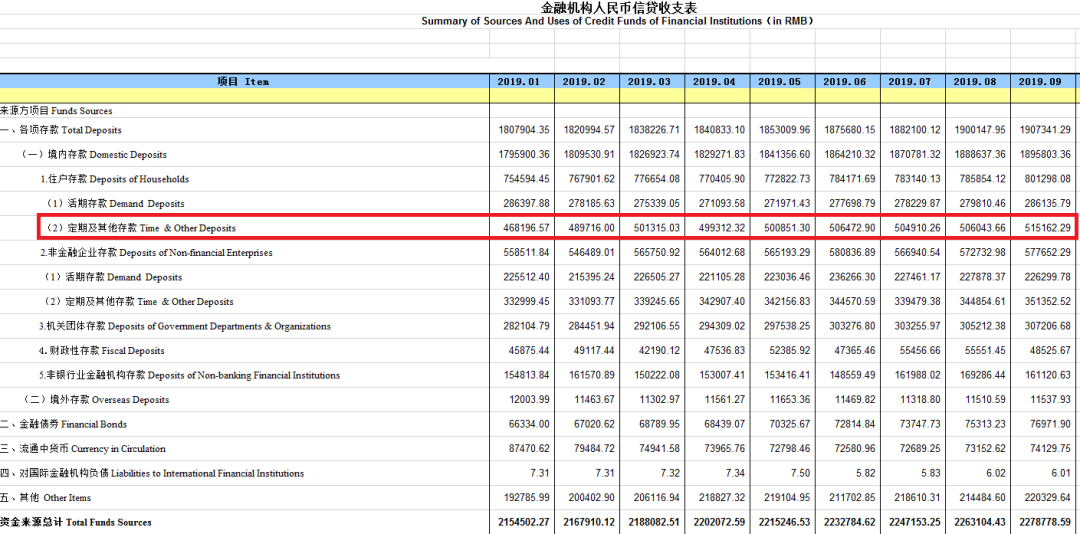This screenshot has height=534, width=1080.
Task: Click the 项目 Item header cell
Action: [244, 81]
